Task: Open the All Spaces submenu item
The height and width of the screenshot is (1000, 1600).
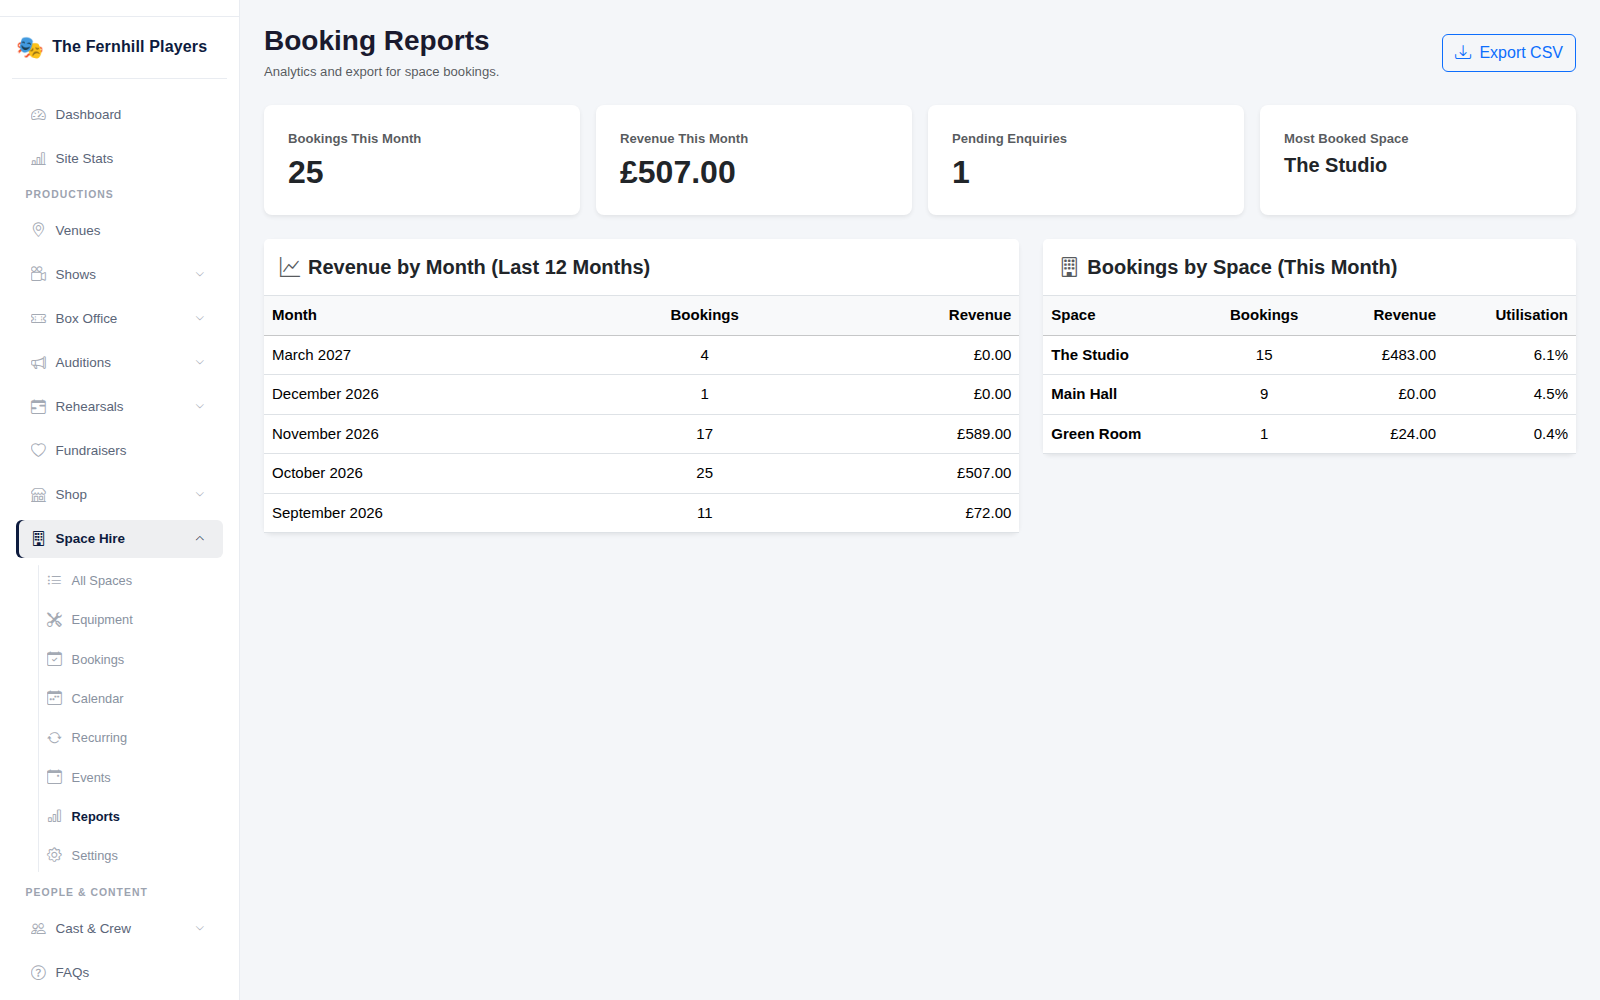Action: tap(130, 581)
